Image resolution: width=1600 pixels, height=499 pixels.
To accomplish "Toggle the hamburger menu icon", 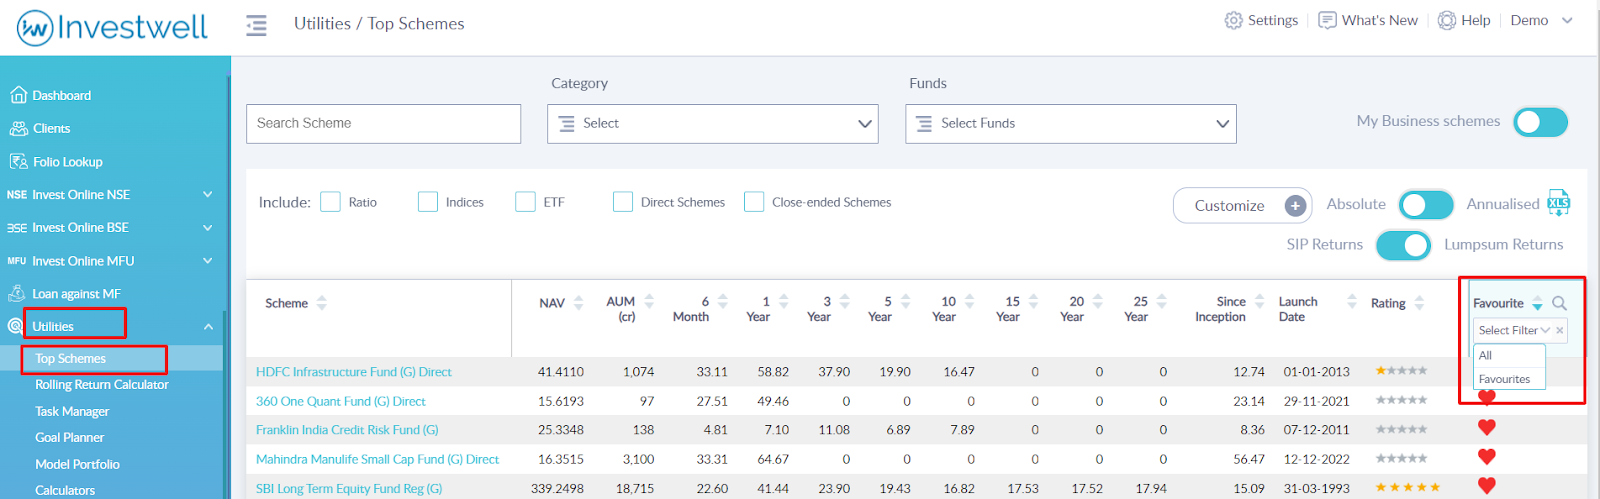I will click(x=256, y=25).
